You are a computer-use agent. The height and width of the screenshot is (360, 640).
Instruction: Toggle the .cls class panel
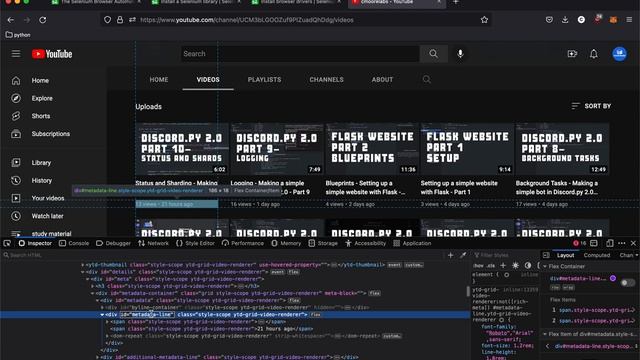pos(491,266)
